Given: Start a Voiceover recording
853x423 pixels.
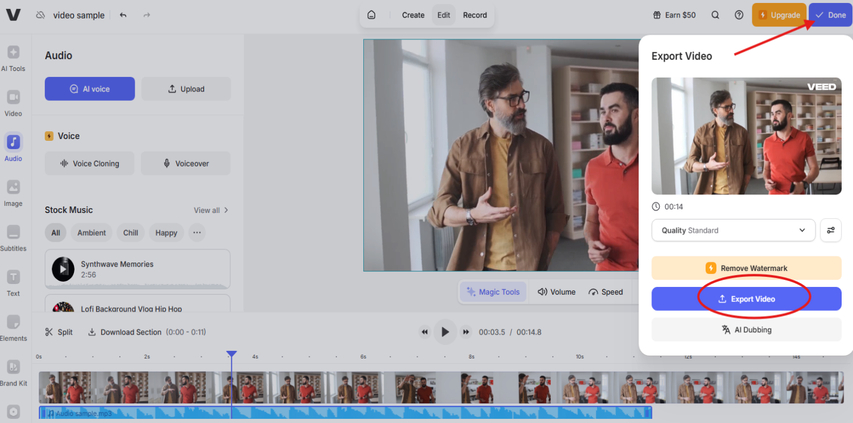Looking at the screenshot, I should point(186,163).
